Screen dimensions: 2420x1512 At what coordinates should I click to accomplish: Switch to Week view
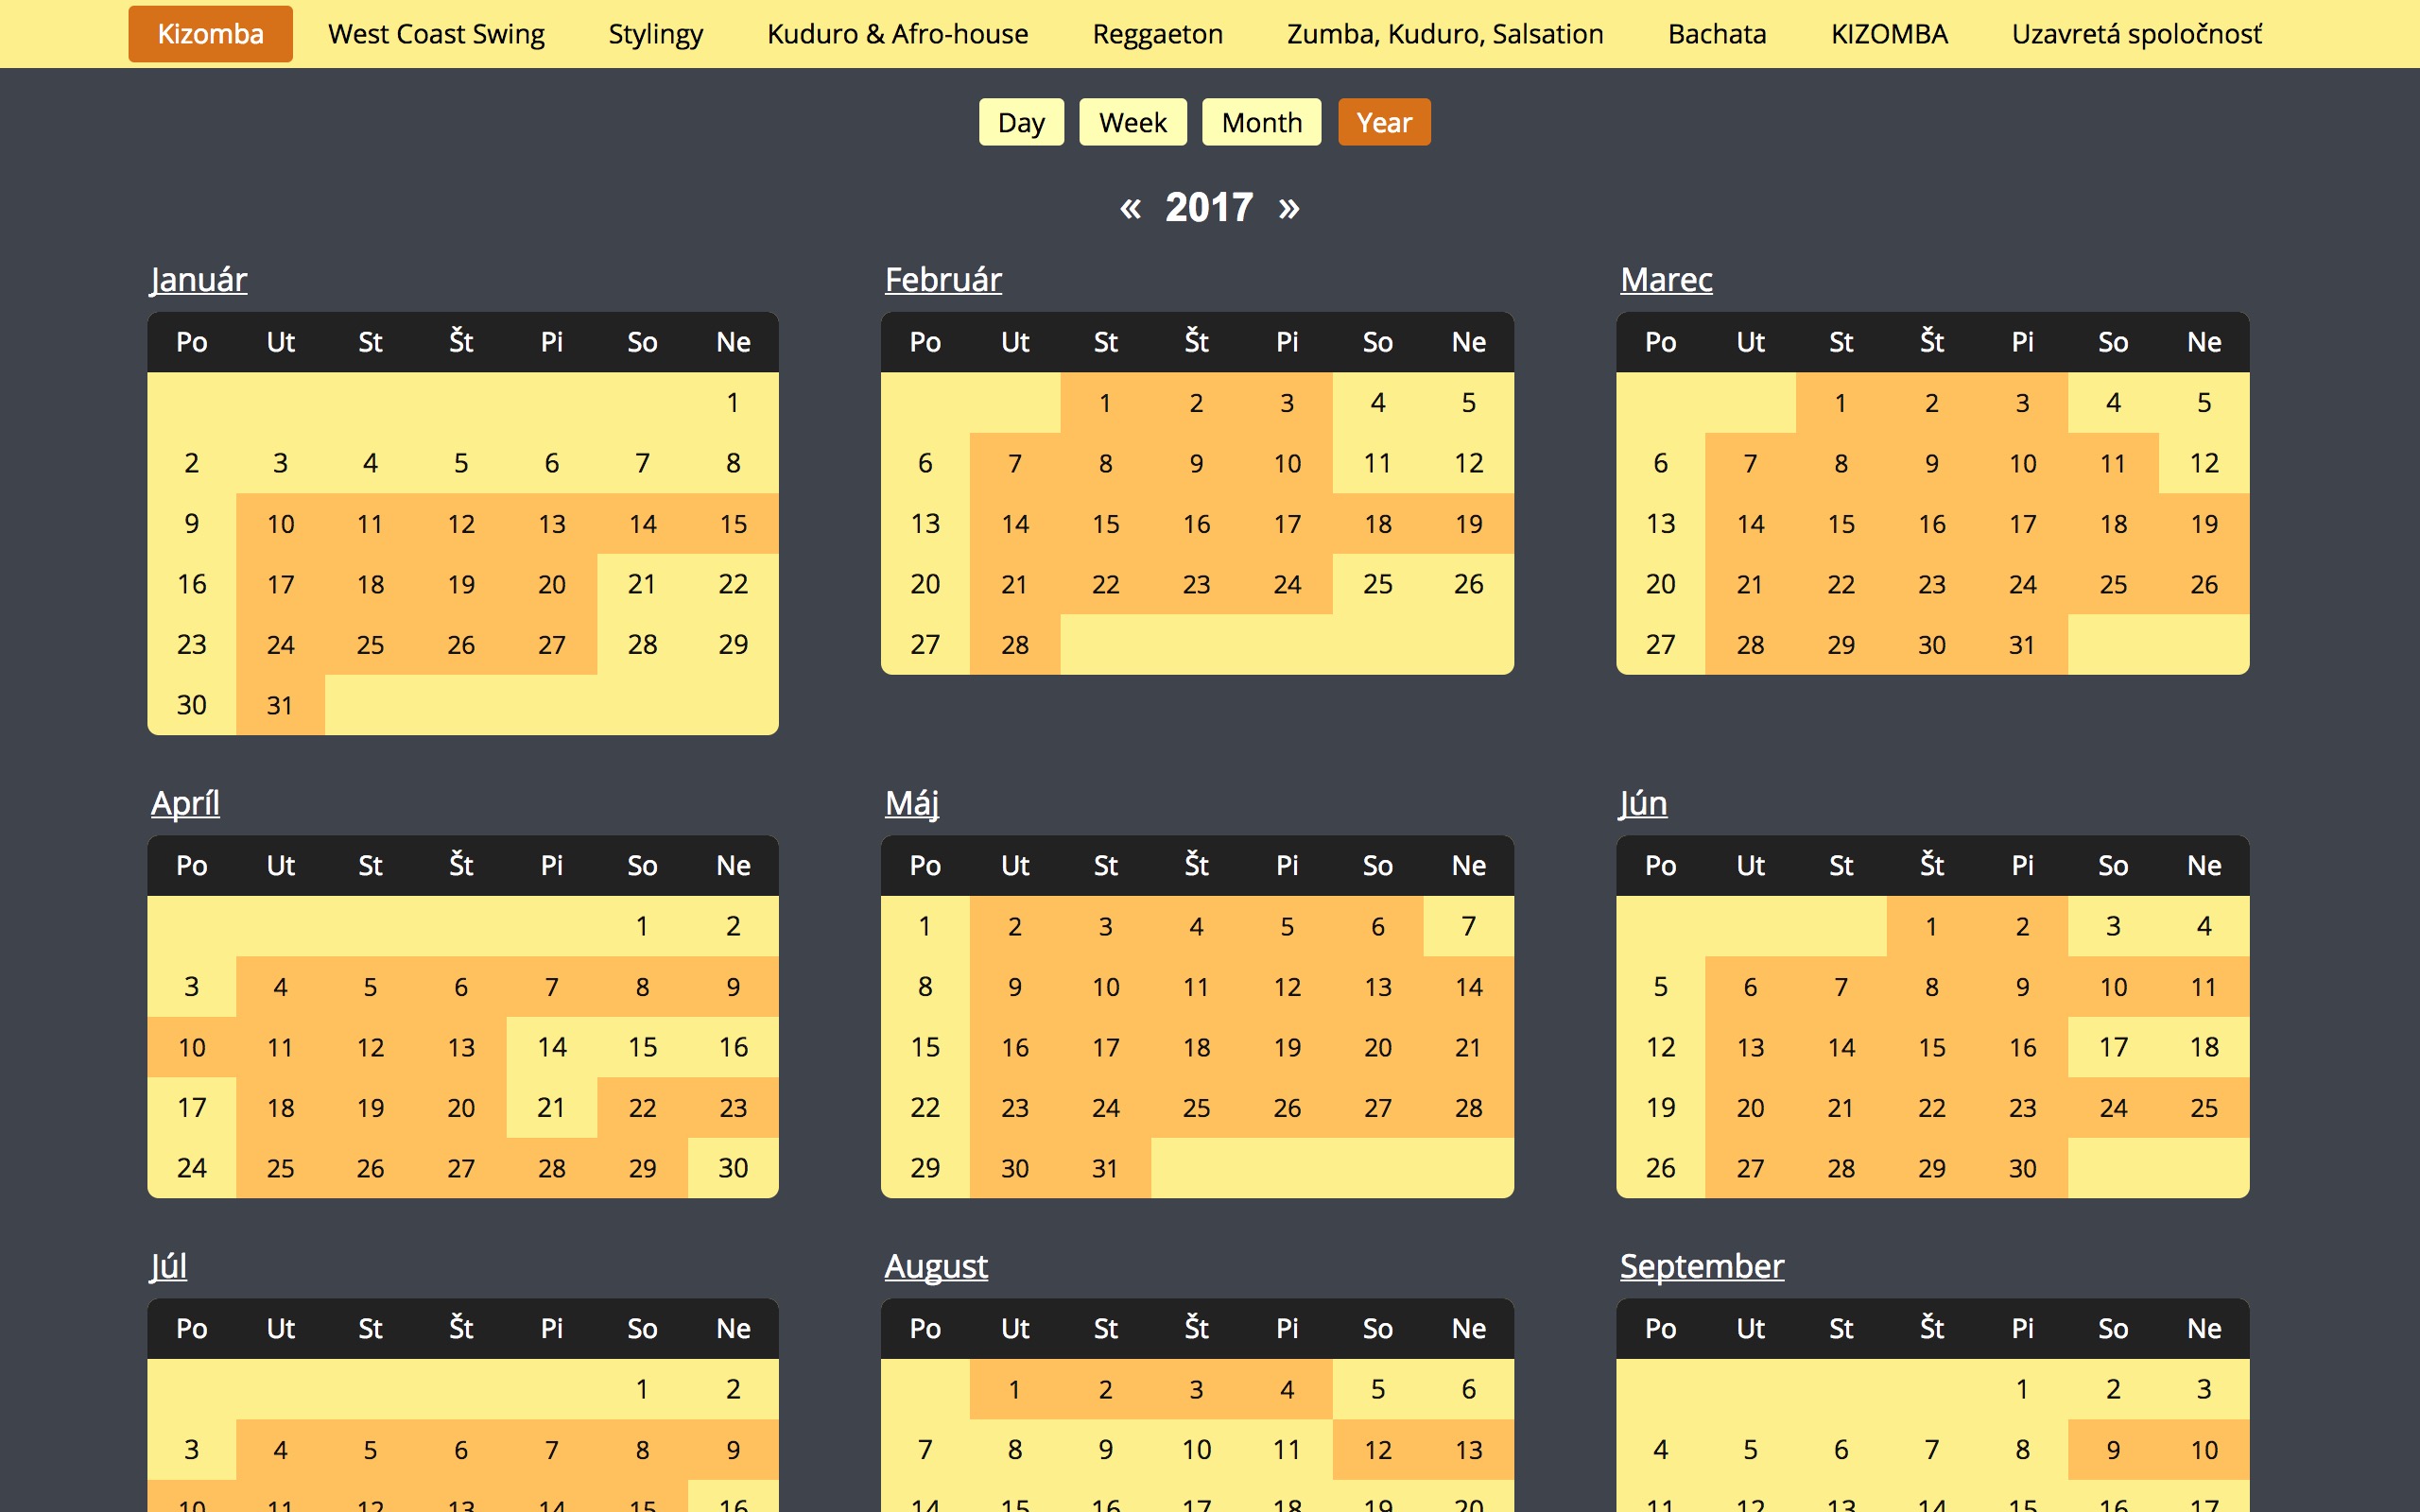(x=1132, y=122)
